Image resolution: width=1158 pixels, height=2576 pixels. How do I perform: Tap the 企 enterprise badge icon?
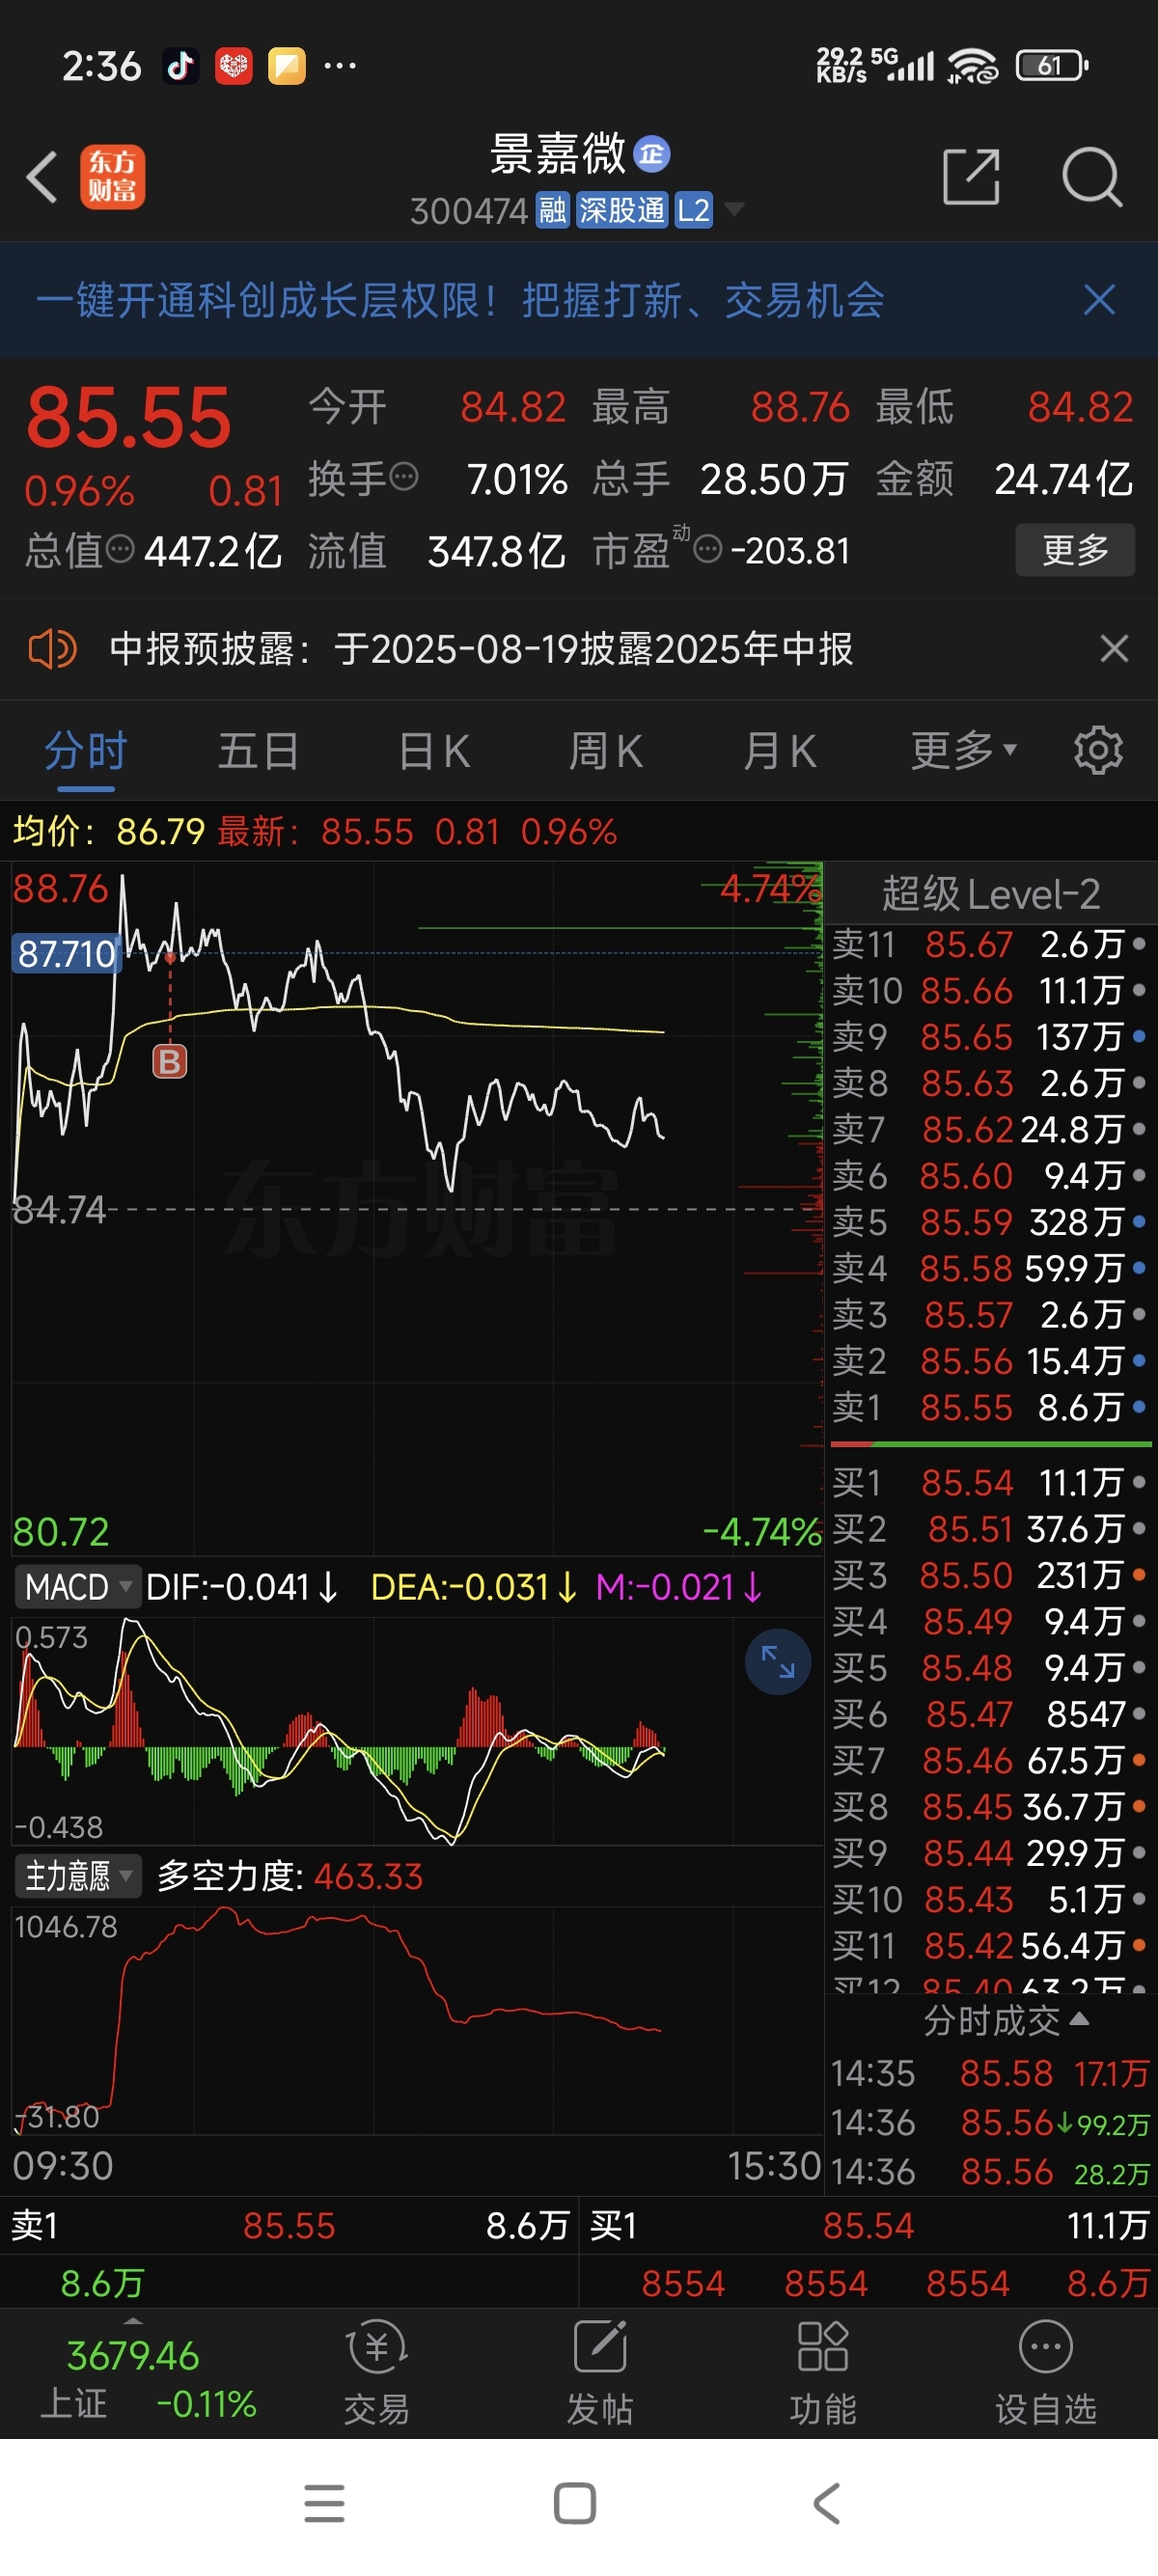(x=652, y=154)
